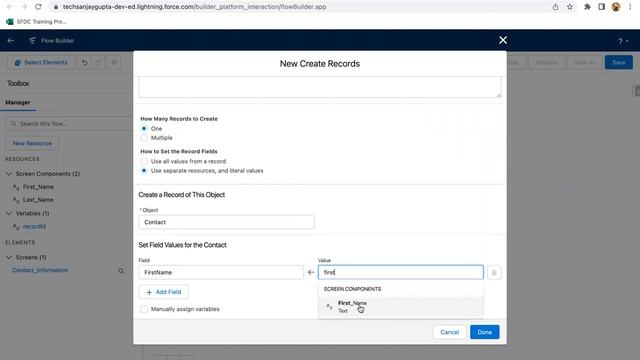Click the redo icon in toolbar
This screenshot has height=360, width=640.
coord(98,62)
